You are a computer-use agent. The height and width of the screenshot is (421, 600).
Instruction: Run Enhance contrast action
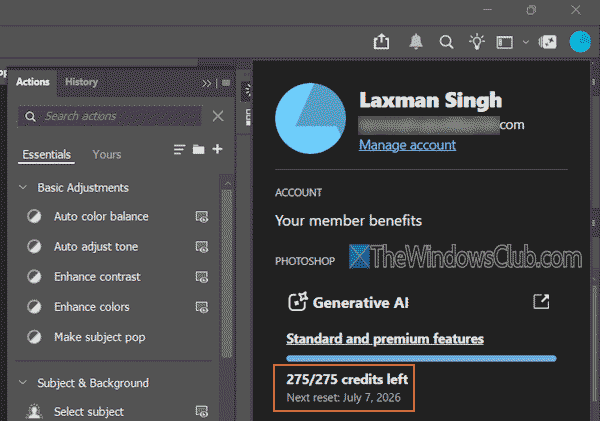pyautogui.click(x=97, y=277)
